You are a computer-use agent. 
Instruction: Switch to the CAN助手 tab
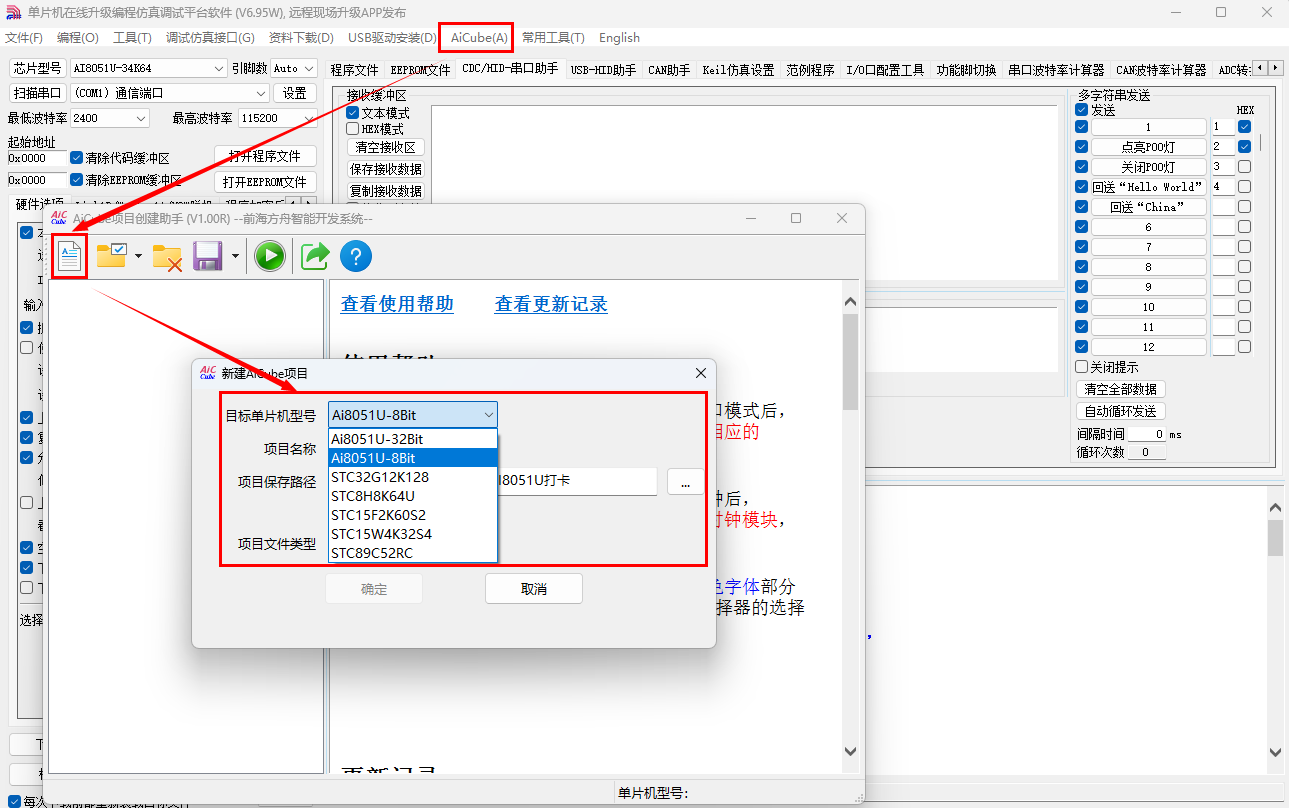tap(670, 70)
